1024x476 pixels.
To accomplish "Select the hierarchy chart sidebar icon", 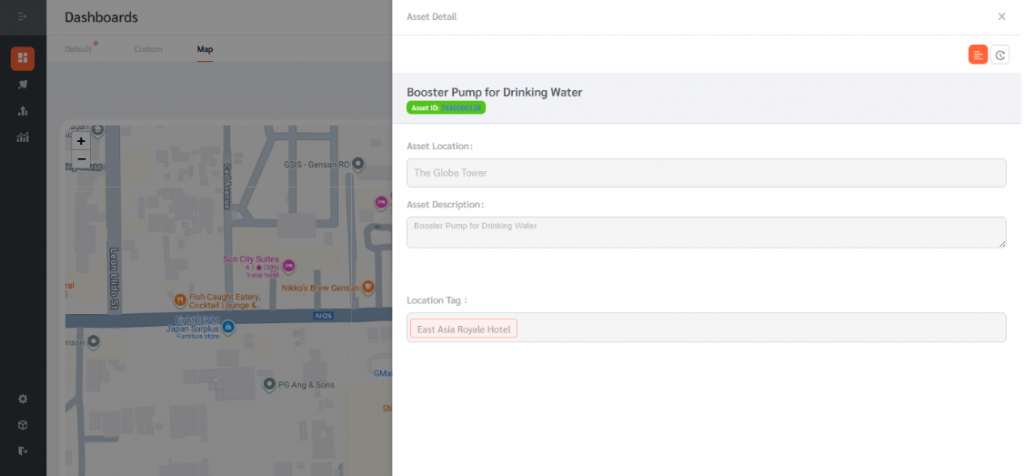I will click(23, 111).
